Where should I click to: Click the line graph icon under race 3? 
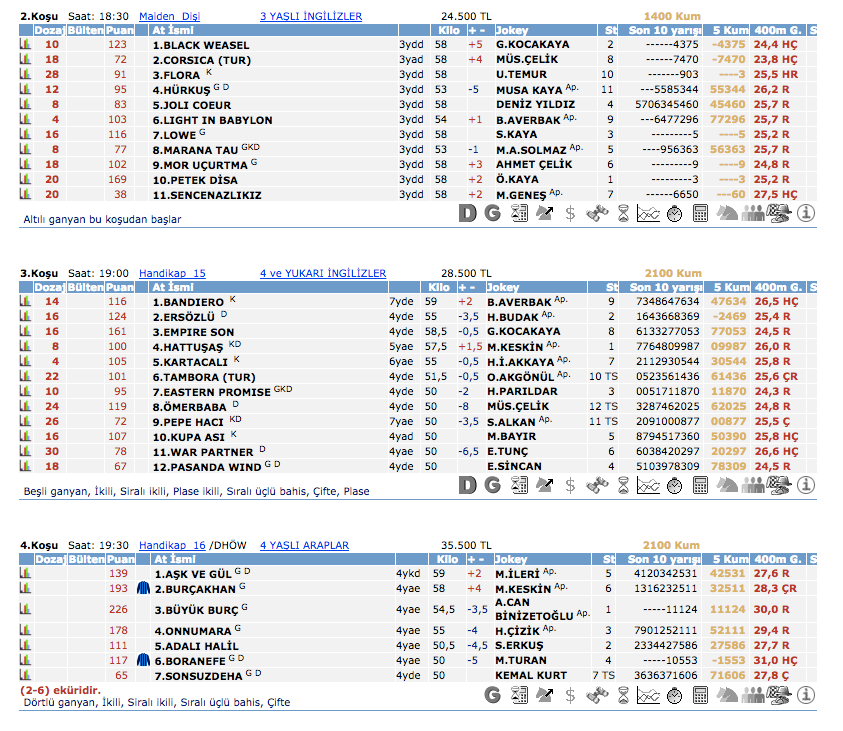click(648, 485)
